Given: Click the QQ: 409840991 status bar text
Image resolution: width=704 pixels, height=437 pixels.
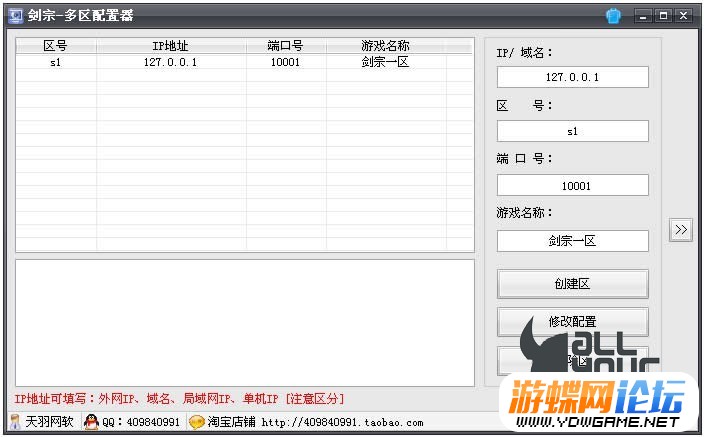Looking at the screenshot, I should 141,422.
